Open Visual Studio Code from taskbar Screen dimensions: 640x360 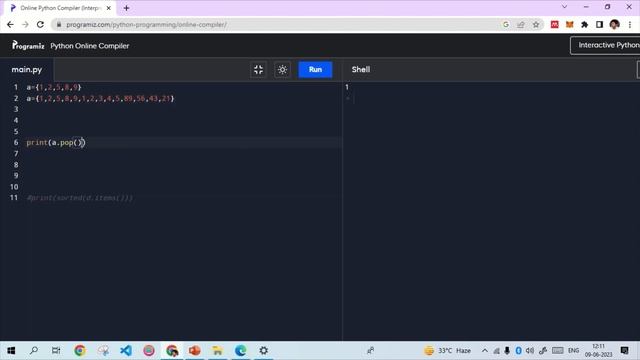(126, 351)
